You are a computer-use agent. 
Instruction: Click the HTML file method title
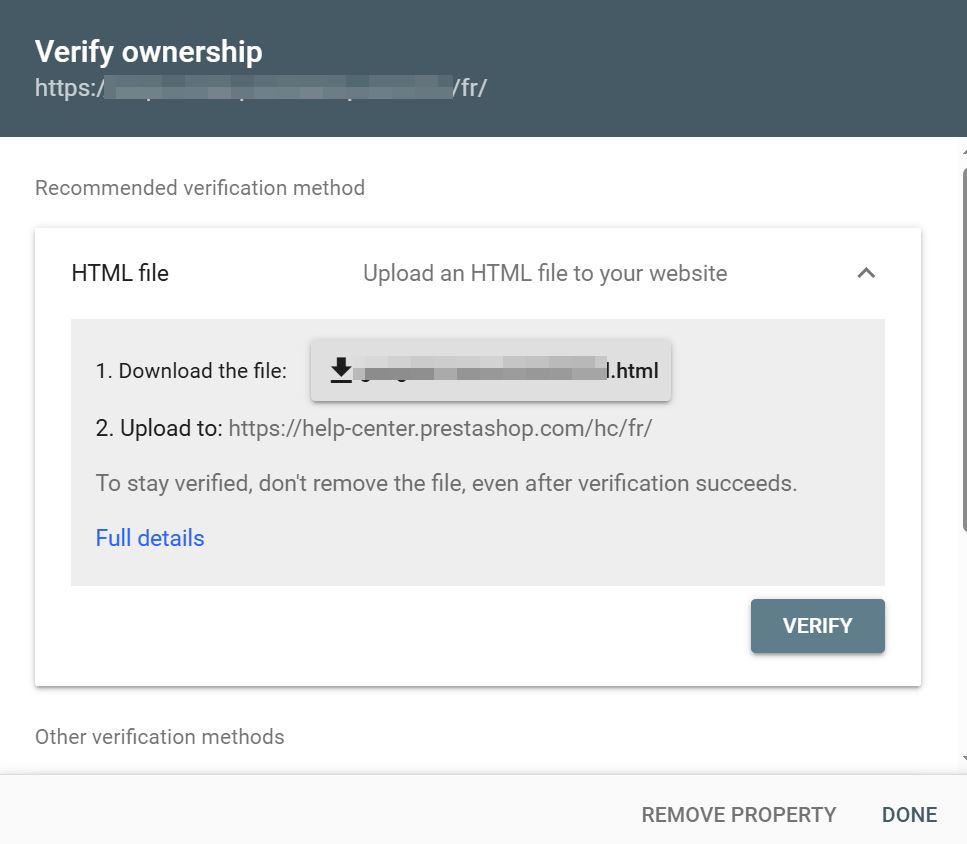click(120, 273)
